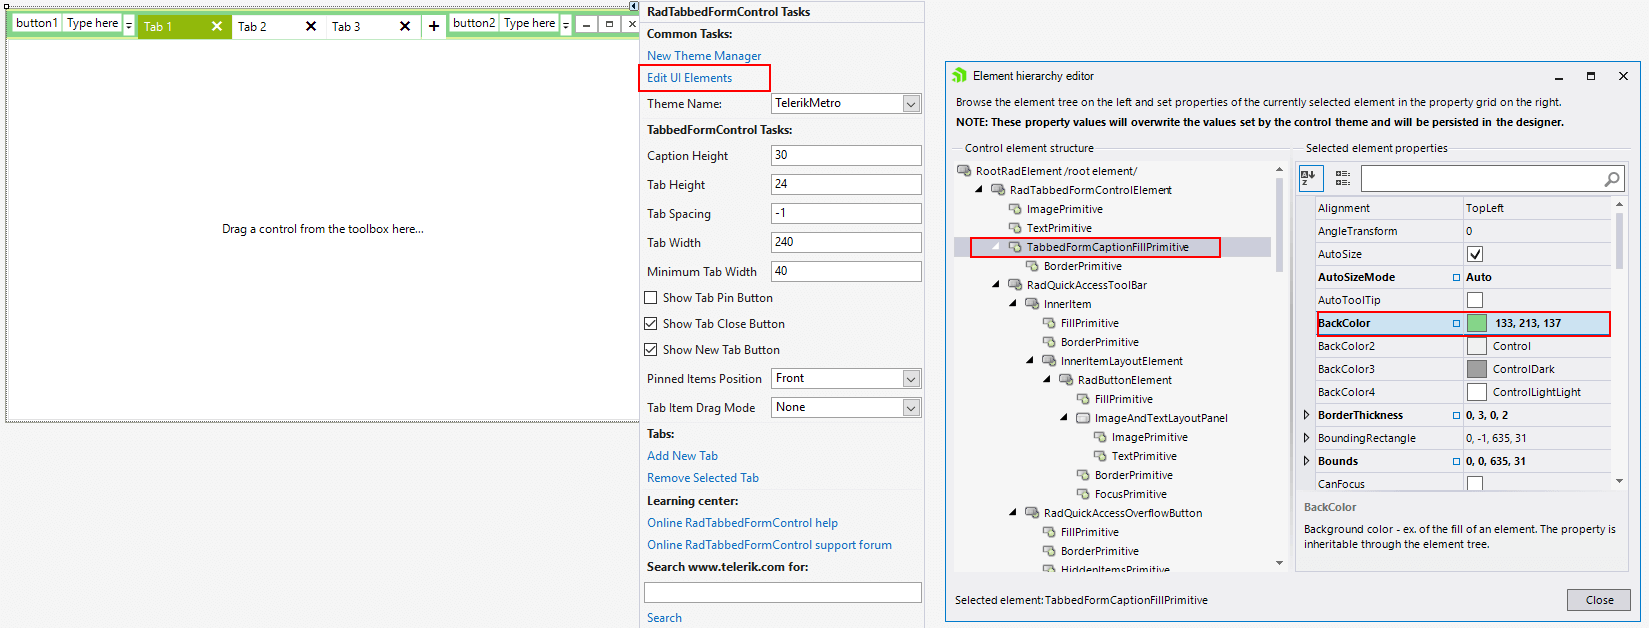
Task: Open the overflow button next to button1
Action: (x=129, y=24)
